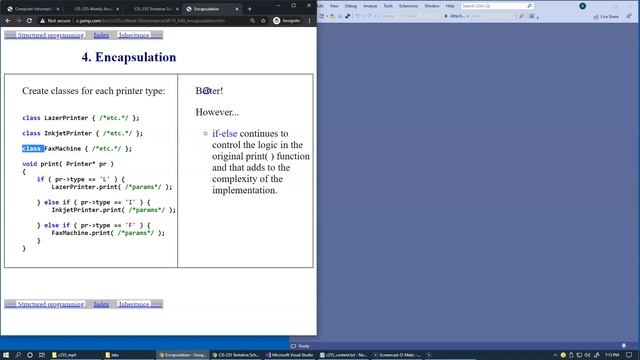Open top Inheritance link
This screenshot has height=360, width=640.
pyautogui.click(x=134, y=35)
